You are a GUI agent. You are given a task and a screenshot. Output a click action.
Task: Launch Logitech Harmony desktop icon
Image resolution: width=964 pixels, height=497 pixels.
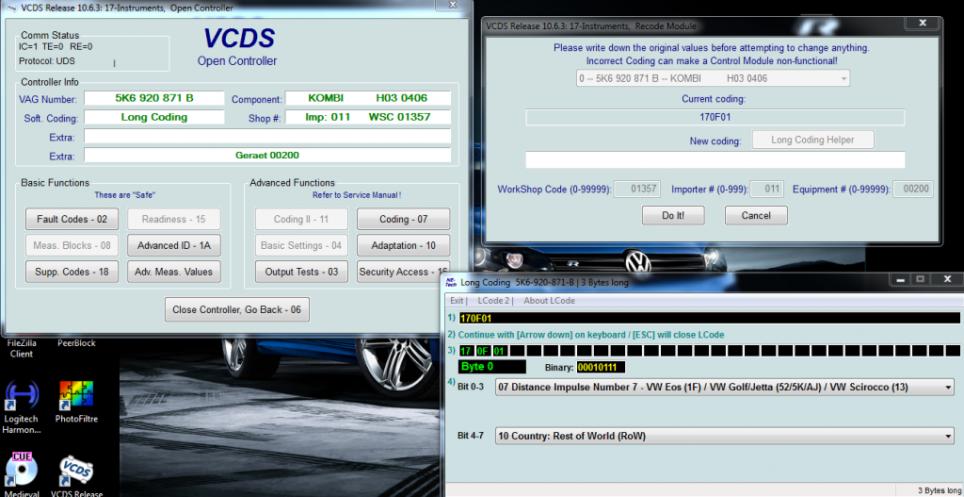pos(22,405)
